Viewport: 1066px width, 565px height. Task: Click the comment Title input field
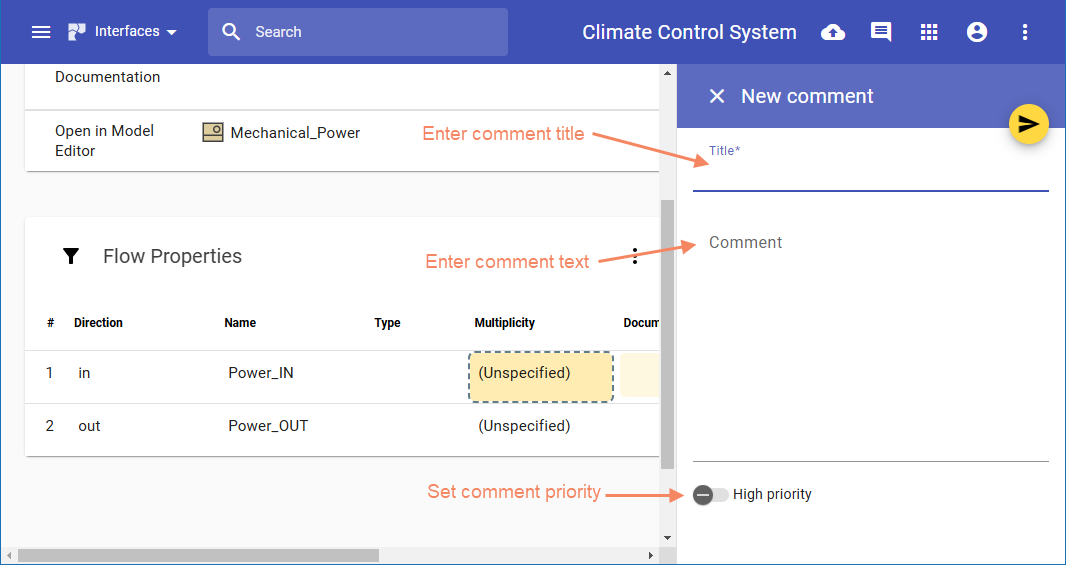click(x=870, y=175)
